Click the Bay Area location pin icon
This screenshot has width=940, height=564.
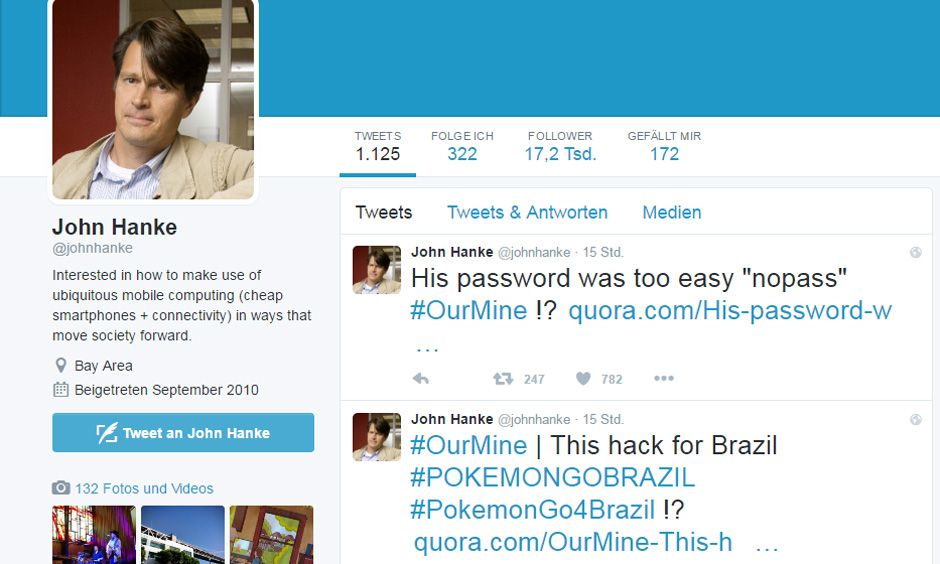(x=61, y=366)
